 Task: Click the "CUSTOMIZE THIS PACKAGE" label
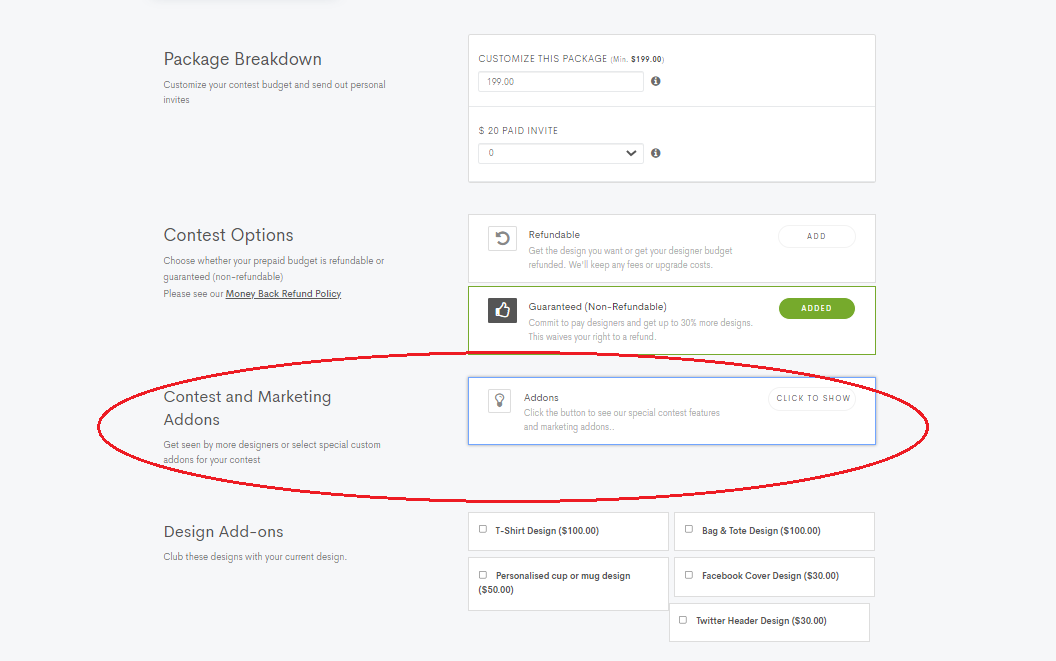(542, 59)
